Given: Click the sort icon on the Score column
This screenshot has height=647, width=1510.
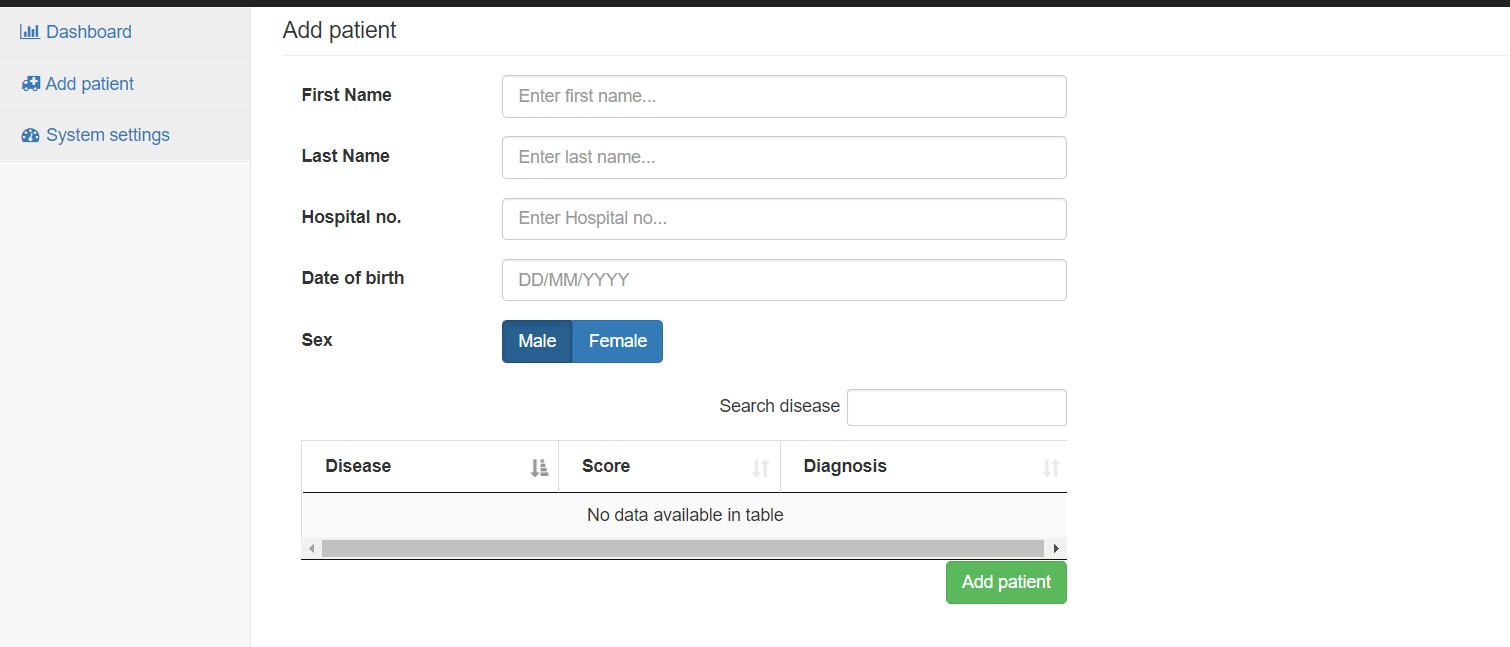Looking at the screenshot, I should tap(761, 466).
